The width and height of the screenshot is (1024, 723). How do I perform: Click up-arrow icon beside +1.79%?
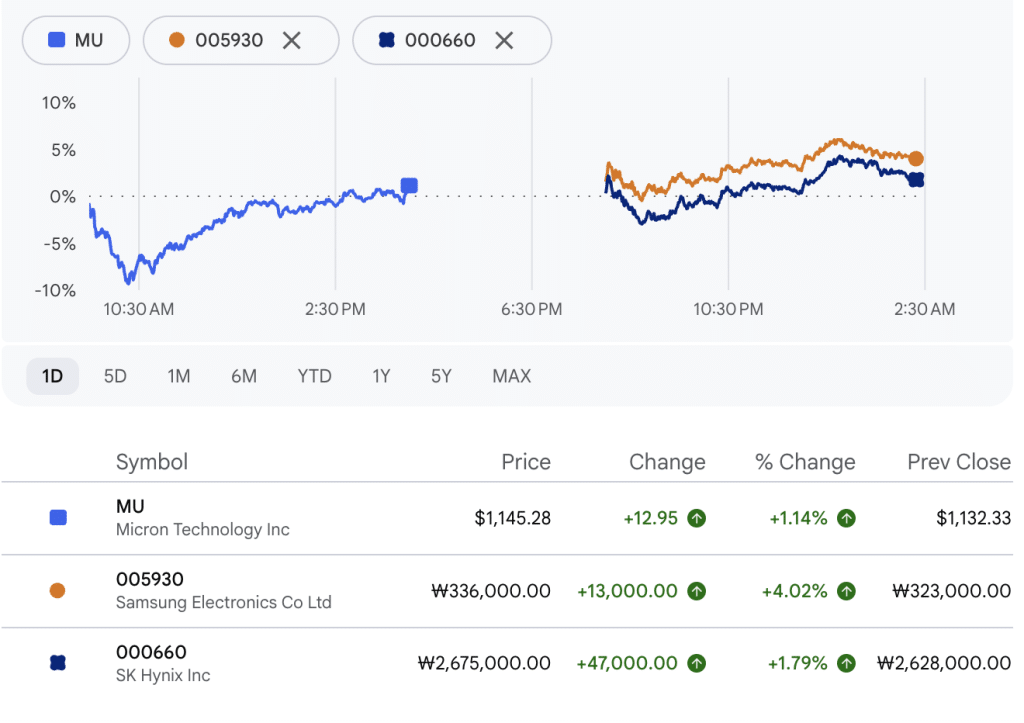click(846, 664)
